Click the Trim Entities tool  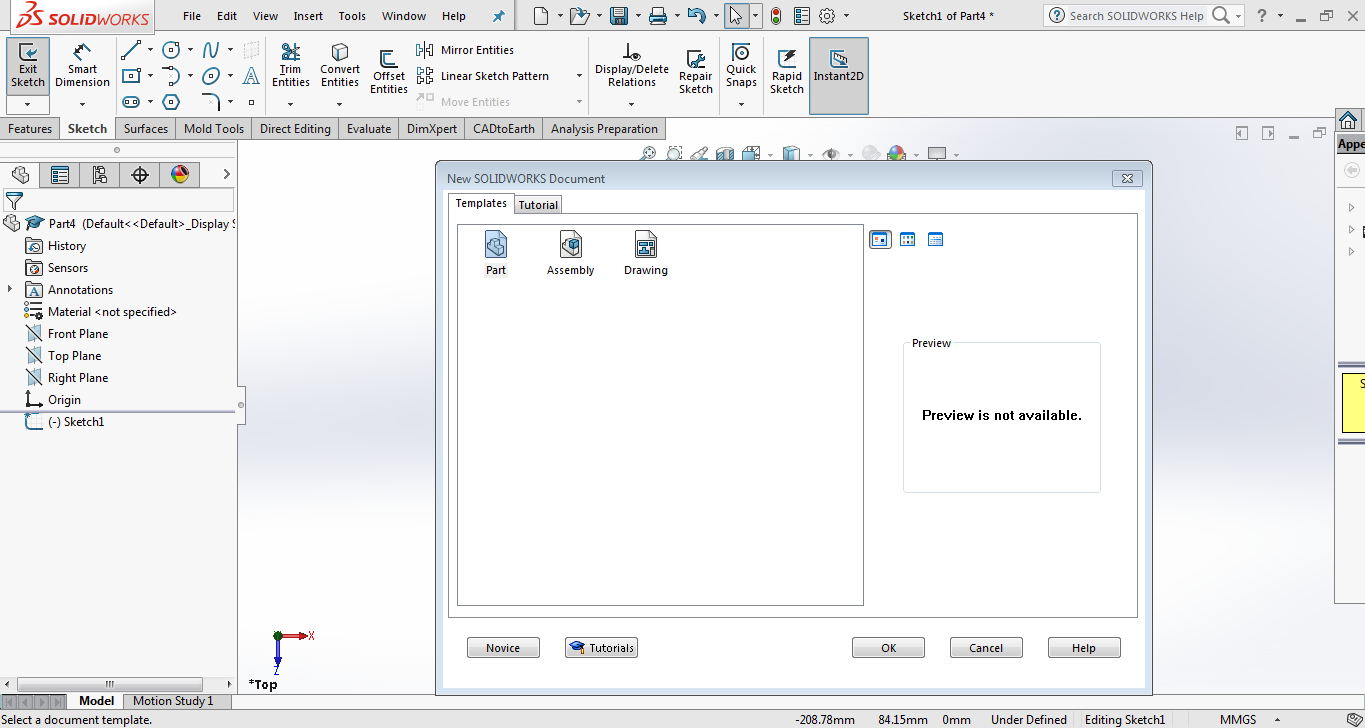[x=290, y=65]
